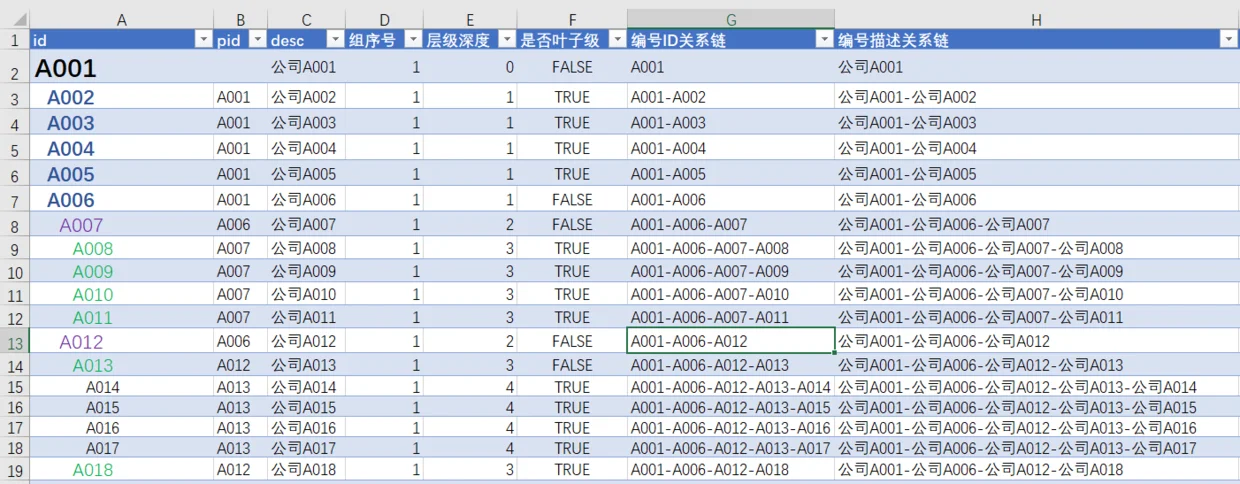Image resolution: width=1240 pixels, height=484 pixels.
Task: Open the id column filter dropdown
Action: [x=203, y=40]
